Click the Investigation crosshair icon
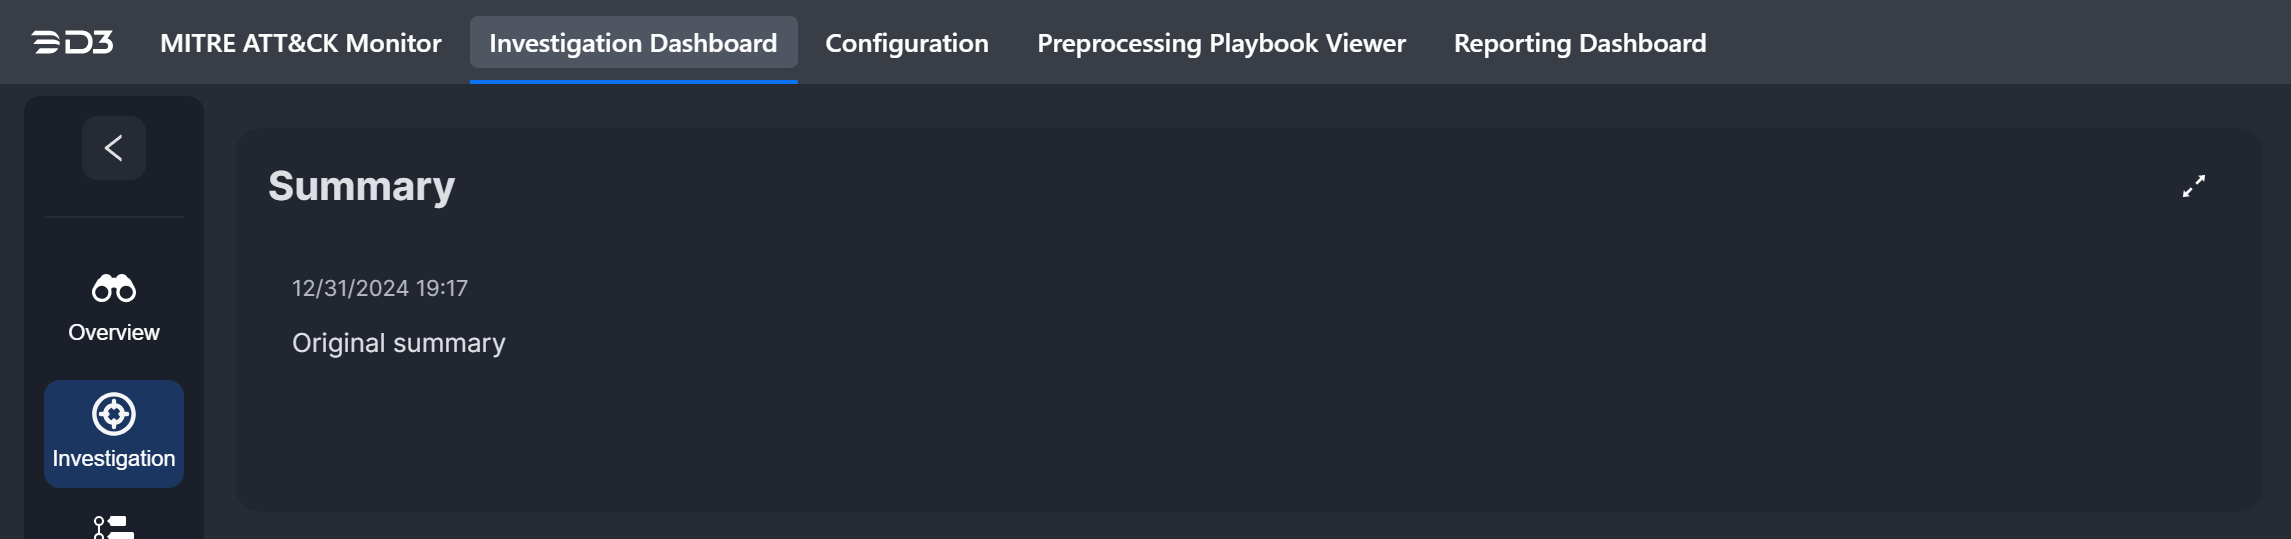The width and height of the screenshot is (2291, 539). 114,413
